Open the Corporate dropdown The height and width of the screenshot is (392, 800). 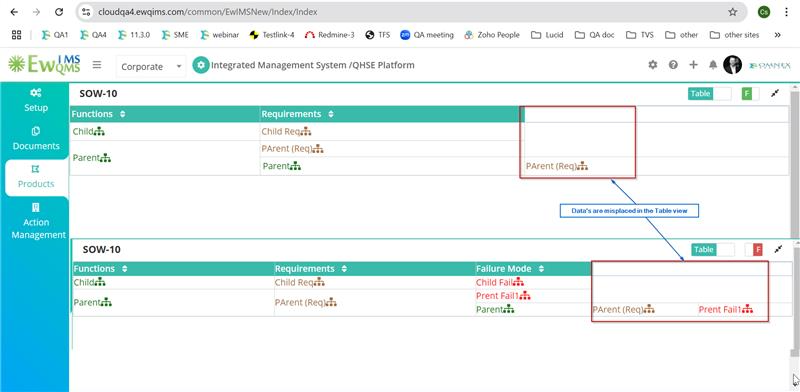point(151,66)
